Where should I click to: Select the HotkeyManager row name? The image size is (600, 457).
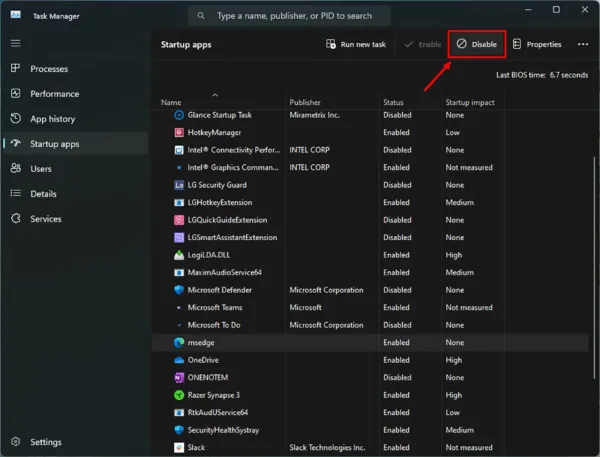214,132
